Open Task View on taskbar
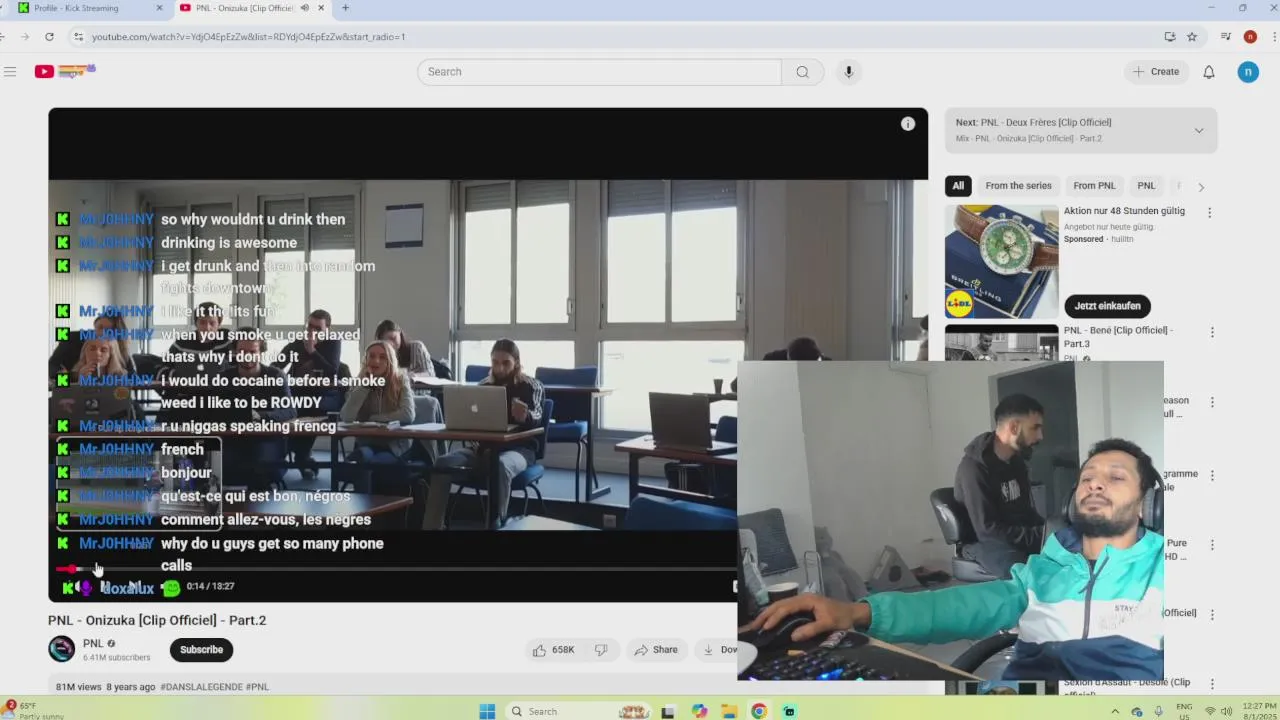Image resolution: width=1280 pixels, height=720 pixels. 668,711
